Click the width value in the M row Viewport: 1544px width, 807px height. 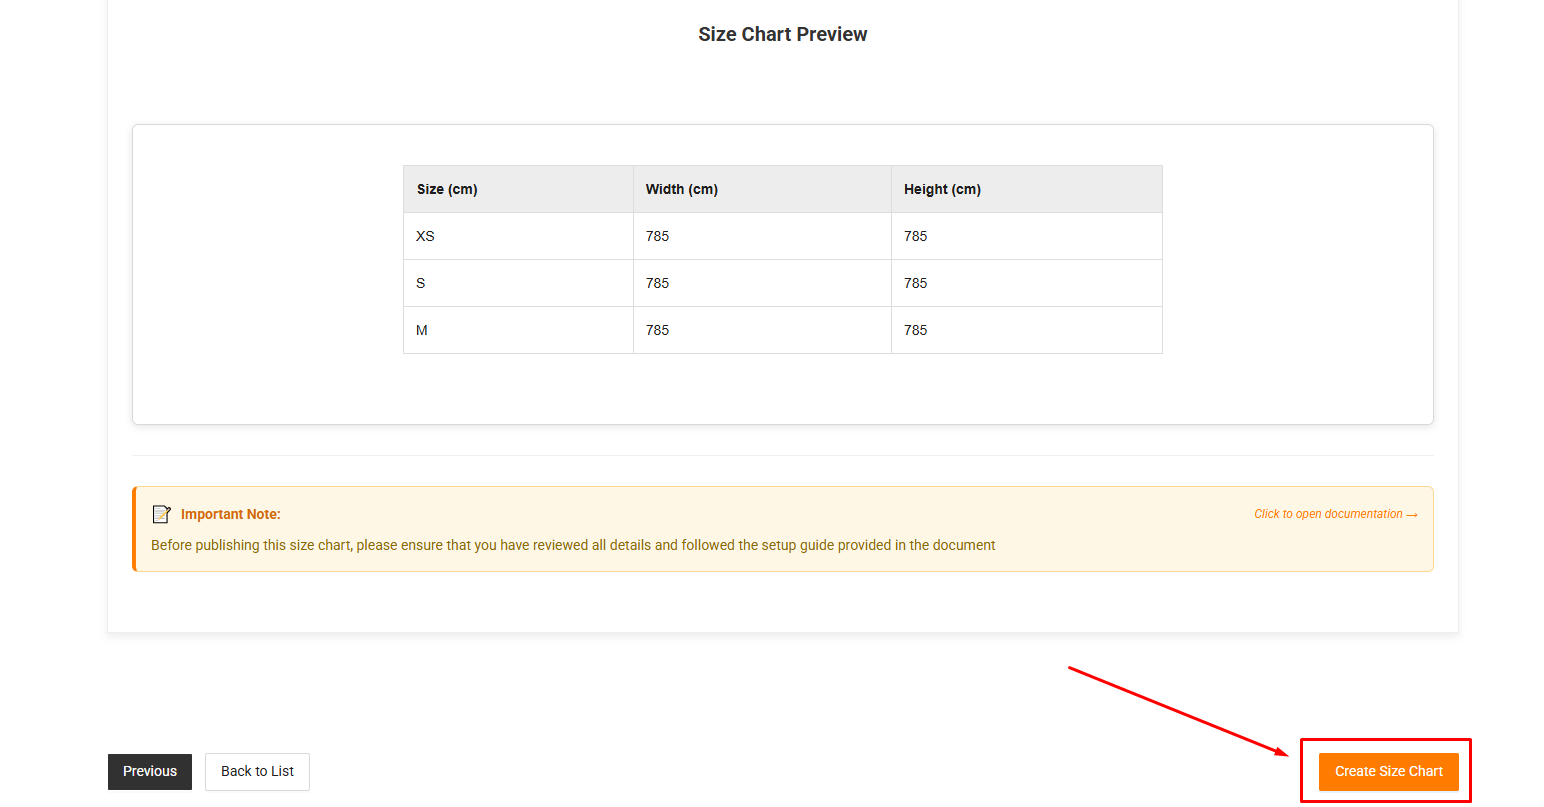[657, 330]
